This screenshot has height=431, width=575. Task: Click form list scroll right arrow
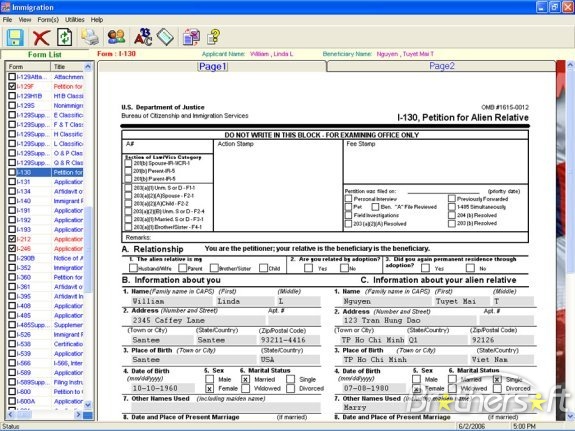coord(78,414)
